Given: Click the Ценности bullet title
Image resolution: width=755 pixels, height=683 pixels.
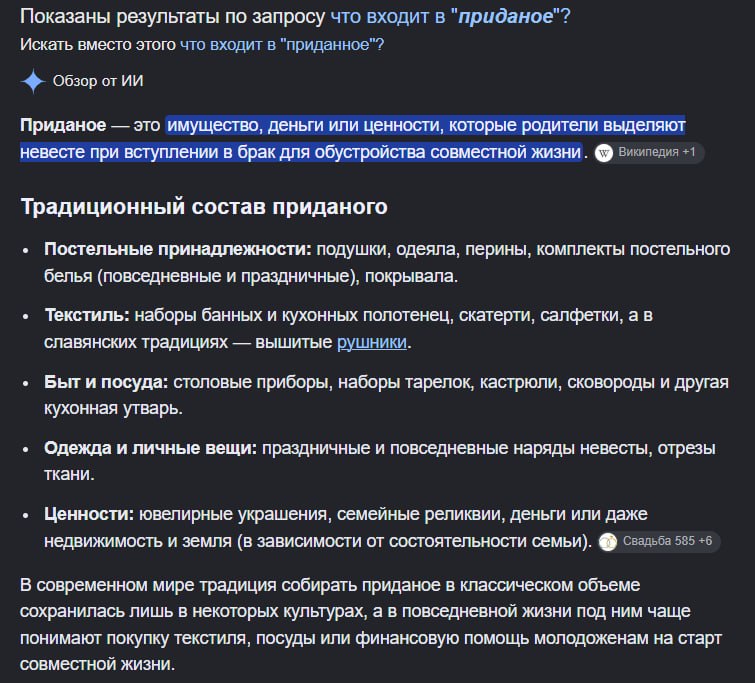Looking at the screenshot, I should coord(89,514).
